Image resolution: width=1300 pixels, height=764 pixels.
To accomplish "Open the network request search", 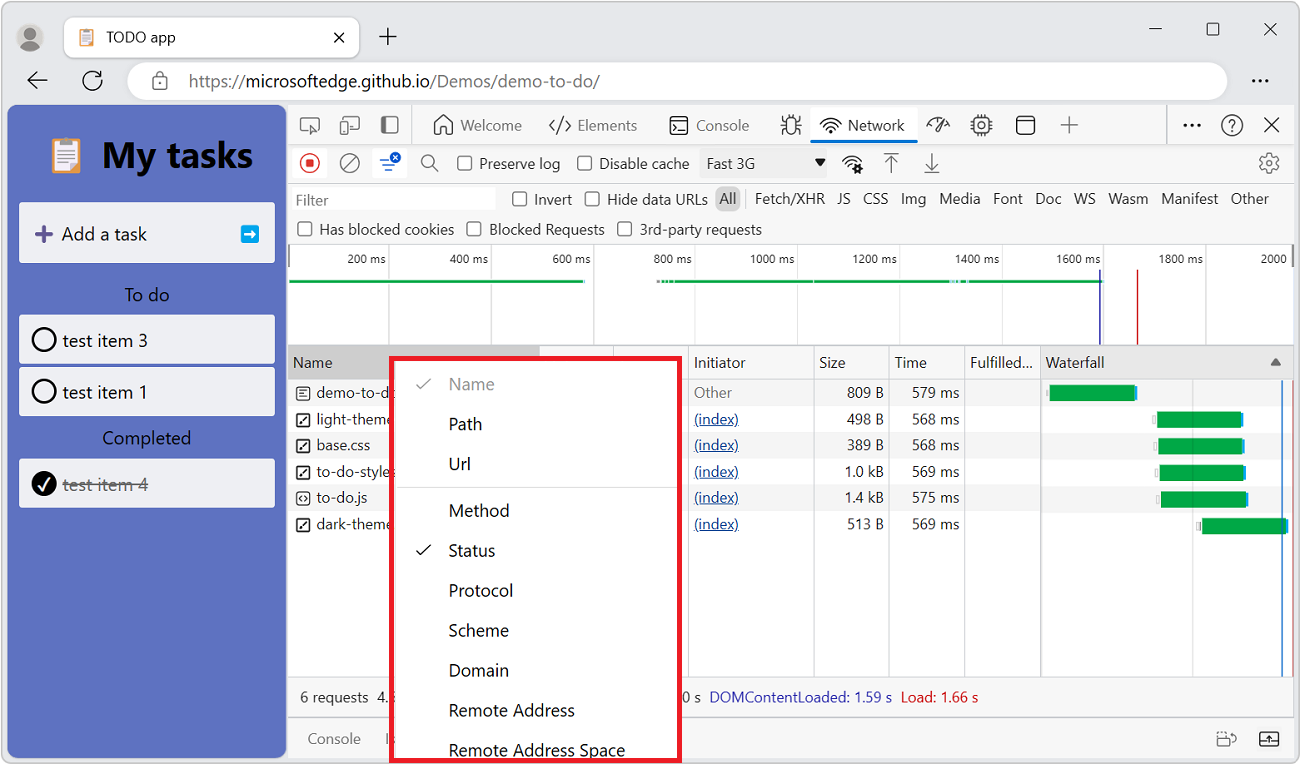I will coord(429,163).
